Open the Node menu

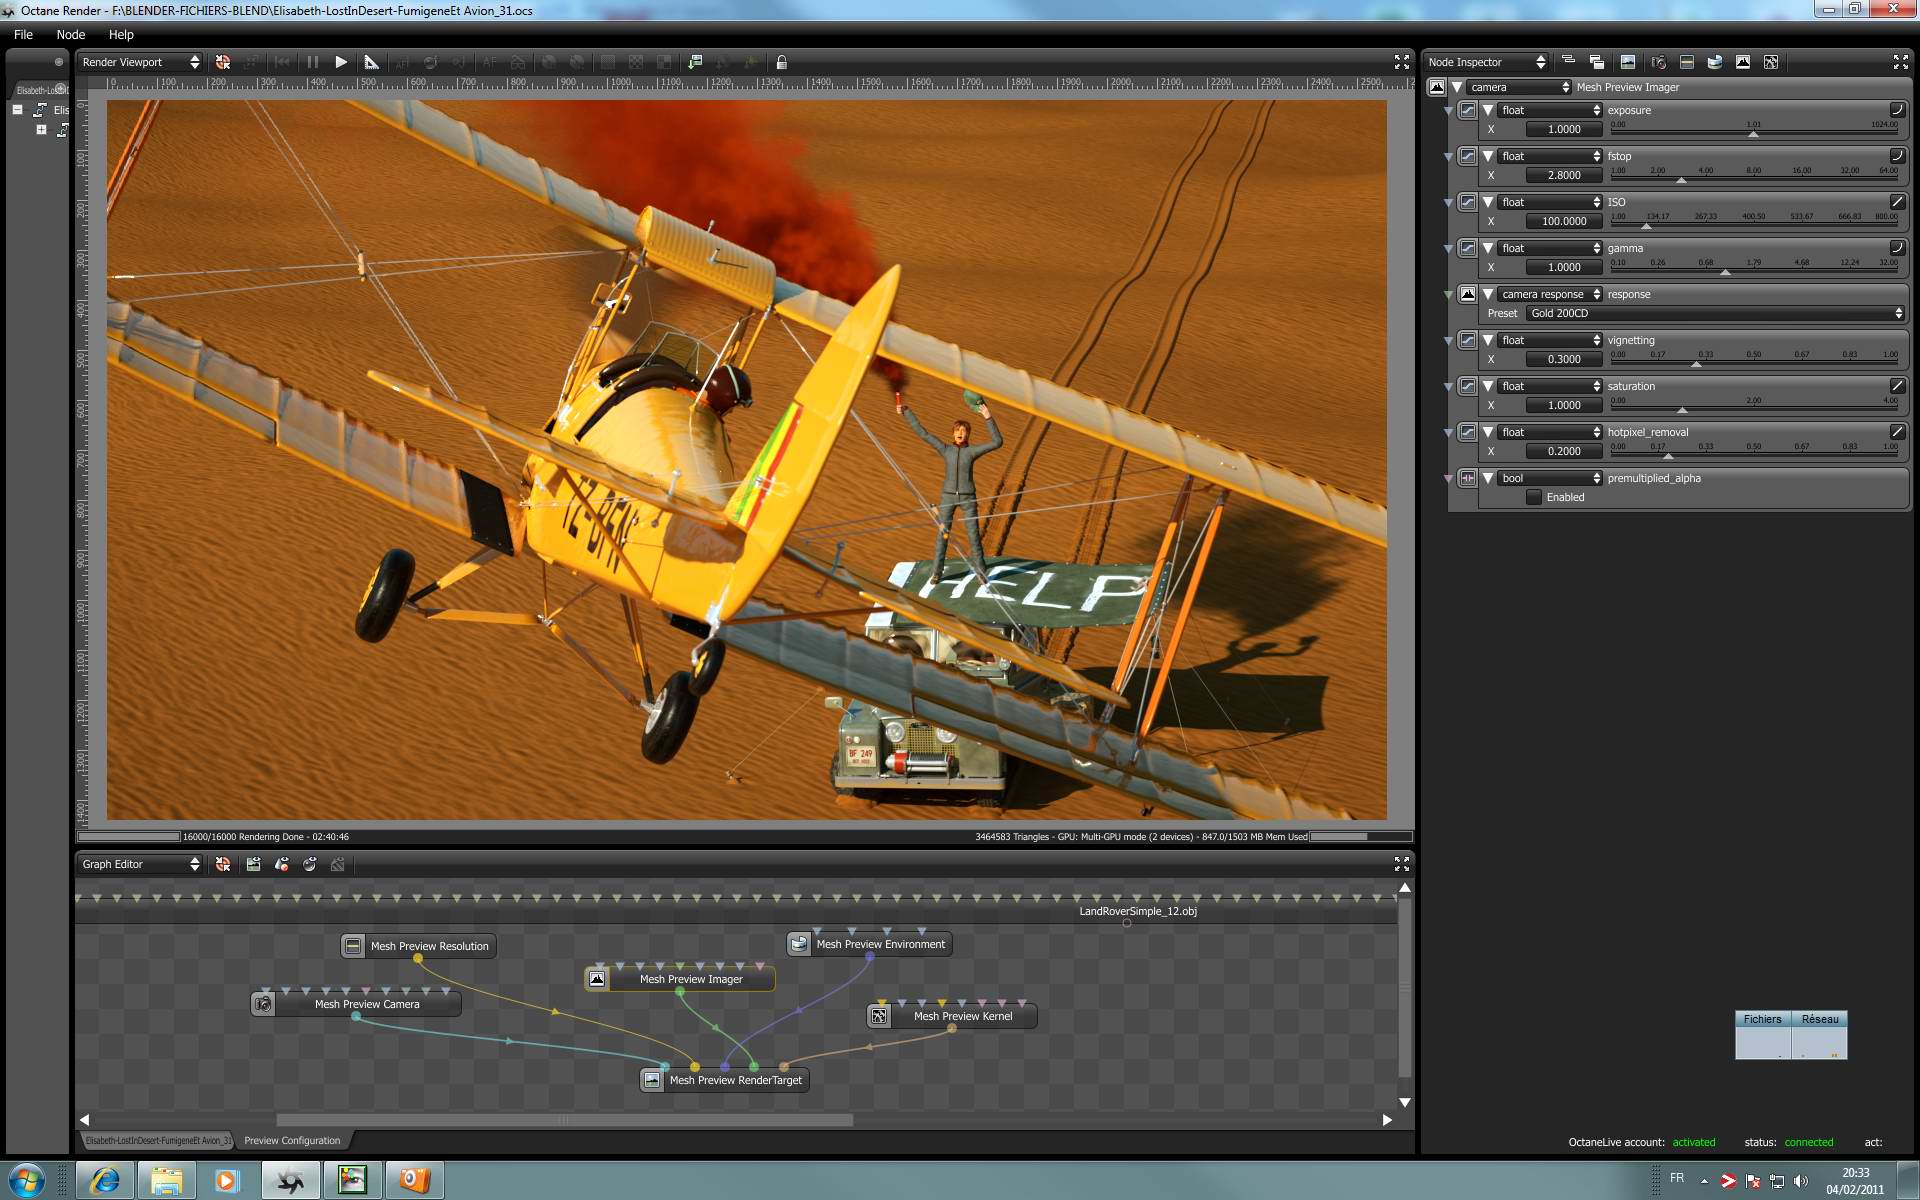[x=70, y=34]
